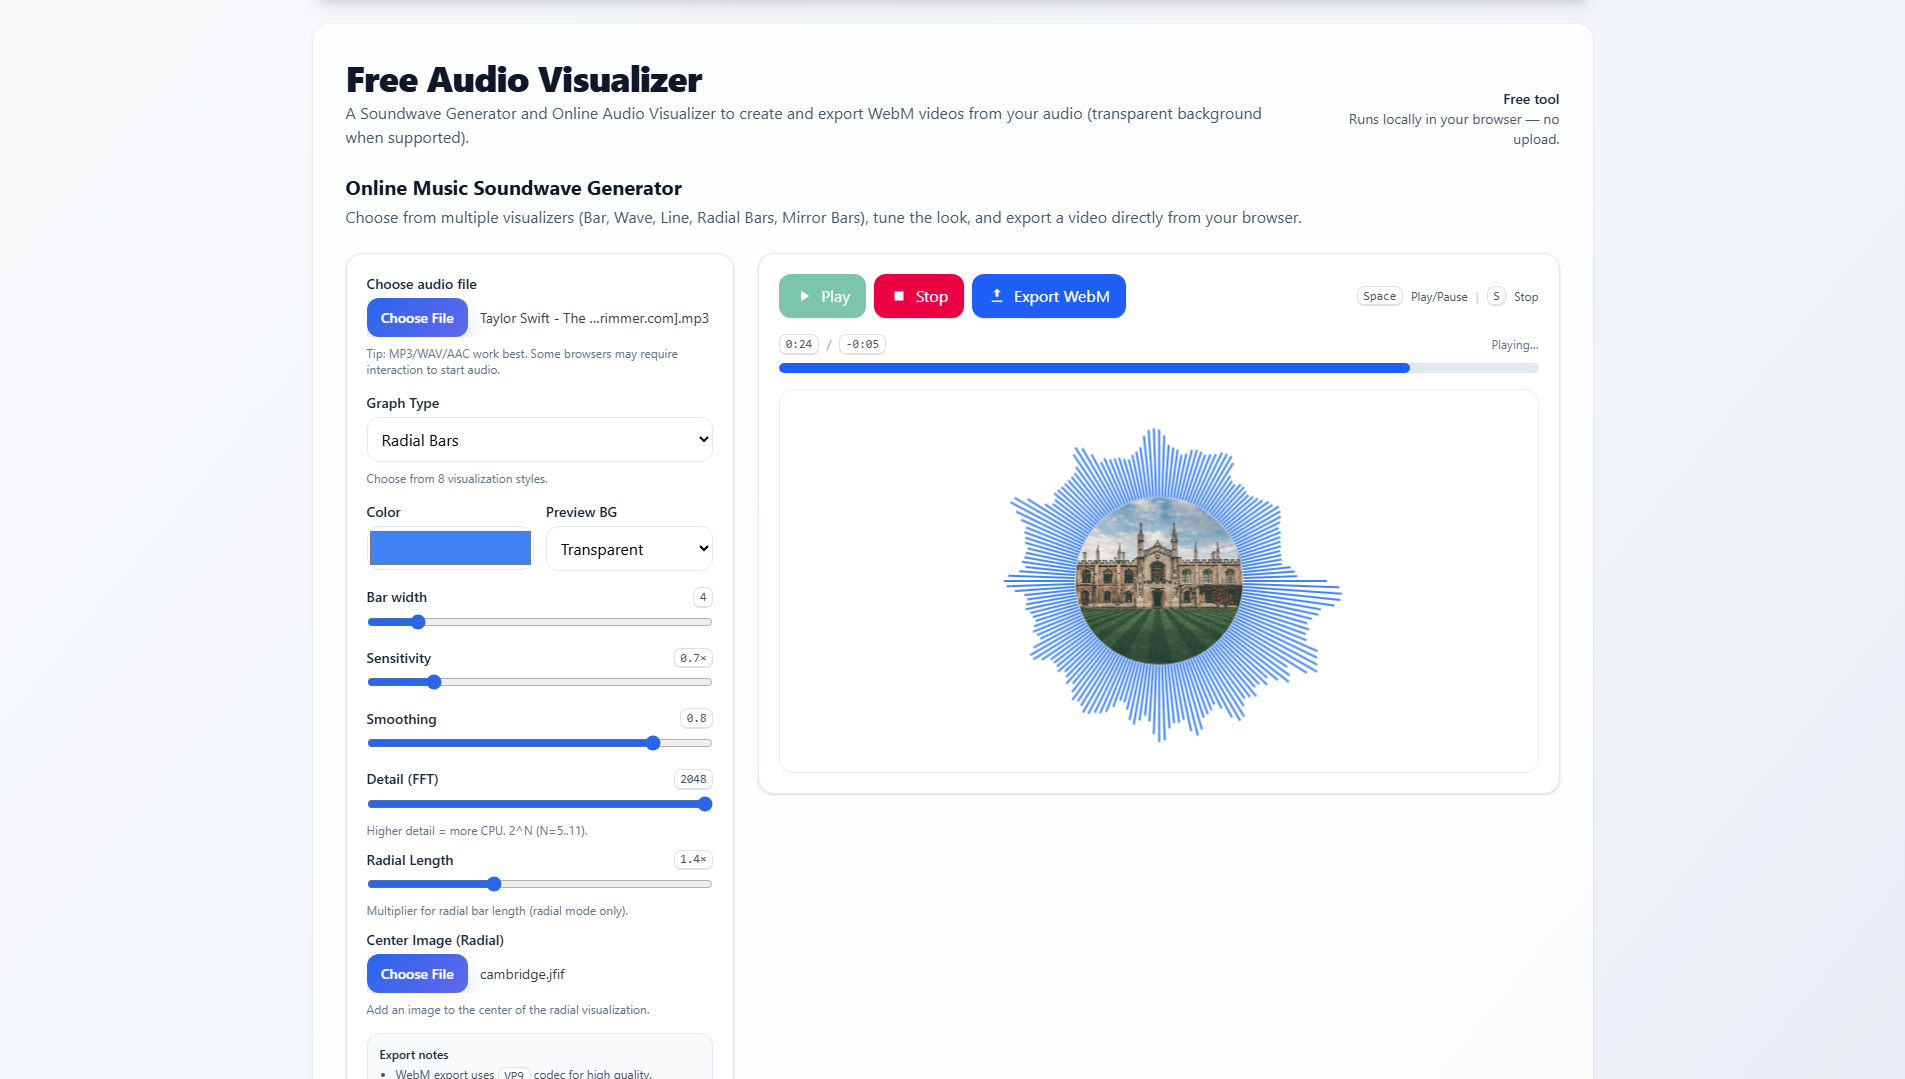
Task: Click the remaining time badge showing -0:05
Action: [x=861, y=344]
